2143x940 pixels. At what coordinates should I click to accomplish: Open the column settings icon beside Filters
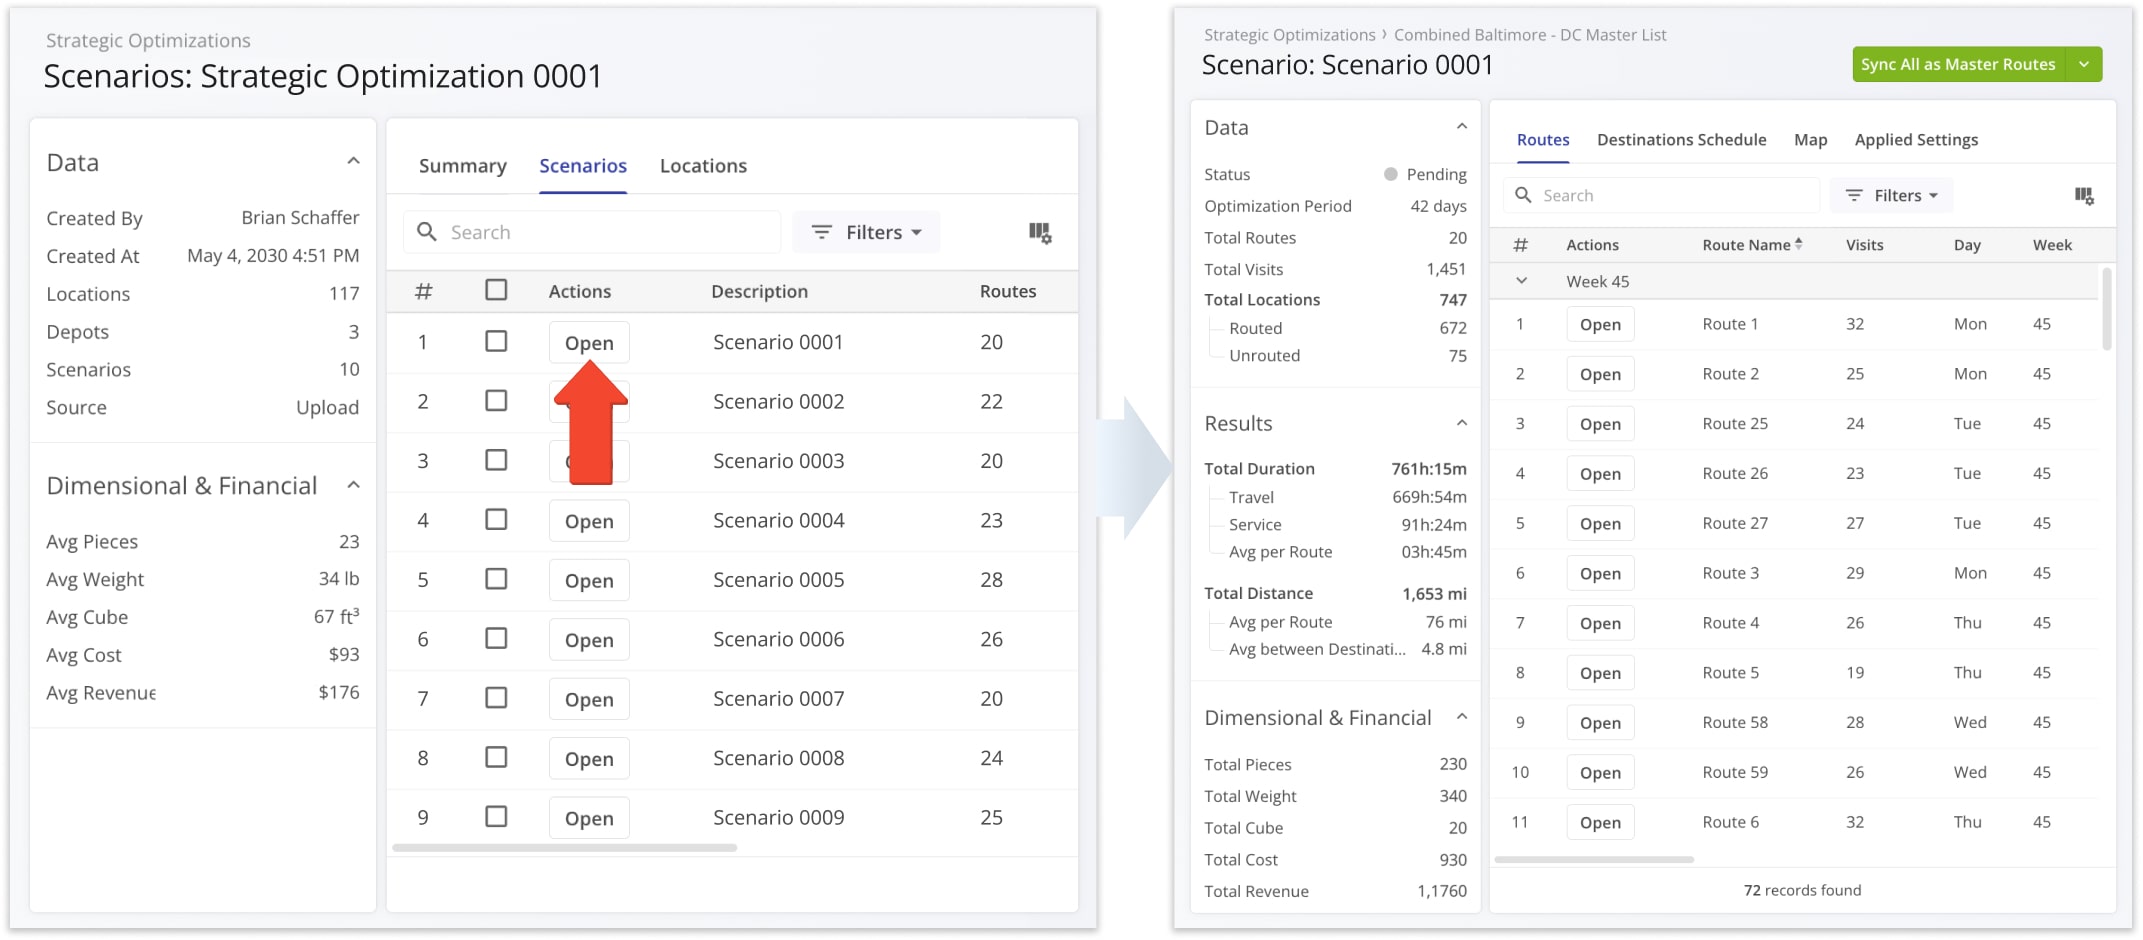(1041, 231)
